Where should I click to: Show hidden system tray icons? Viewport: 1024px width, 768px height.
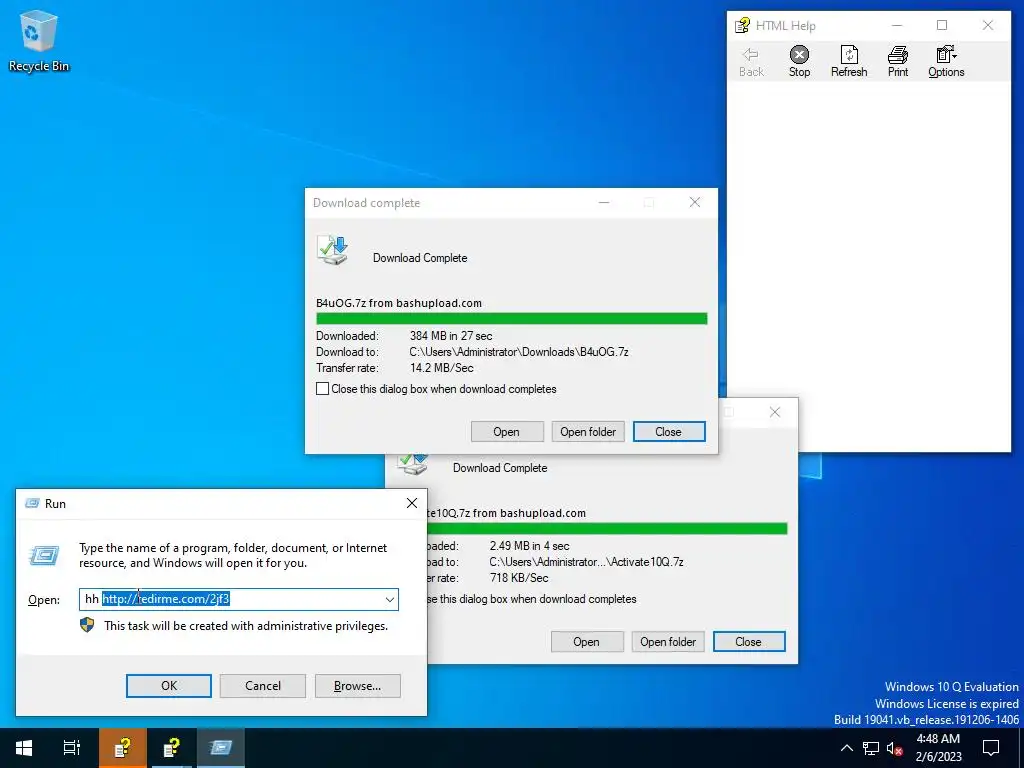(x=846, y=748)
